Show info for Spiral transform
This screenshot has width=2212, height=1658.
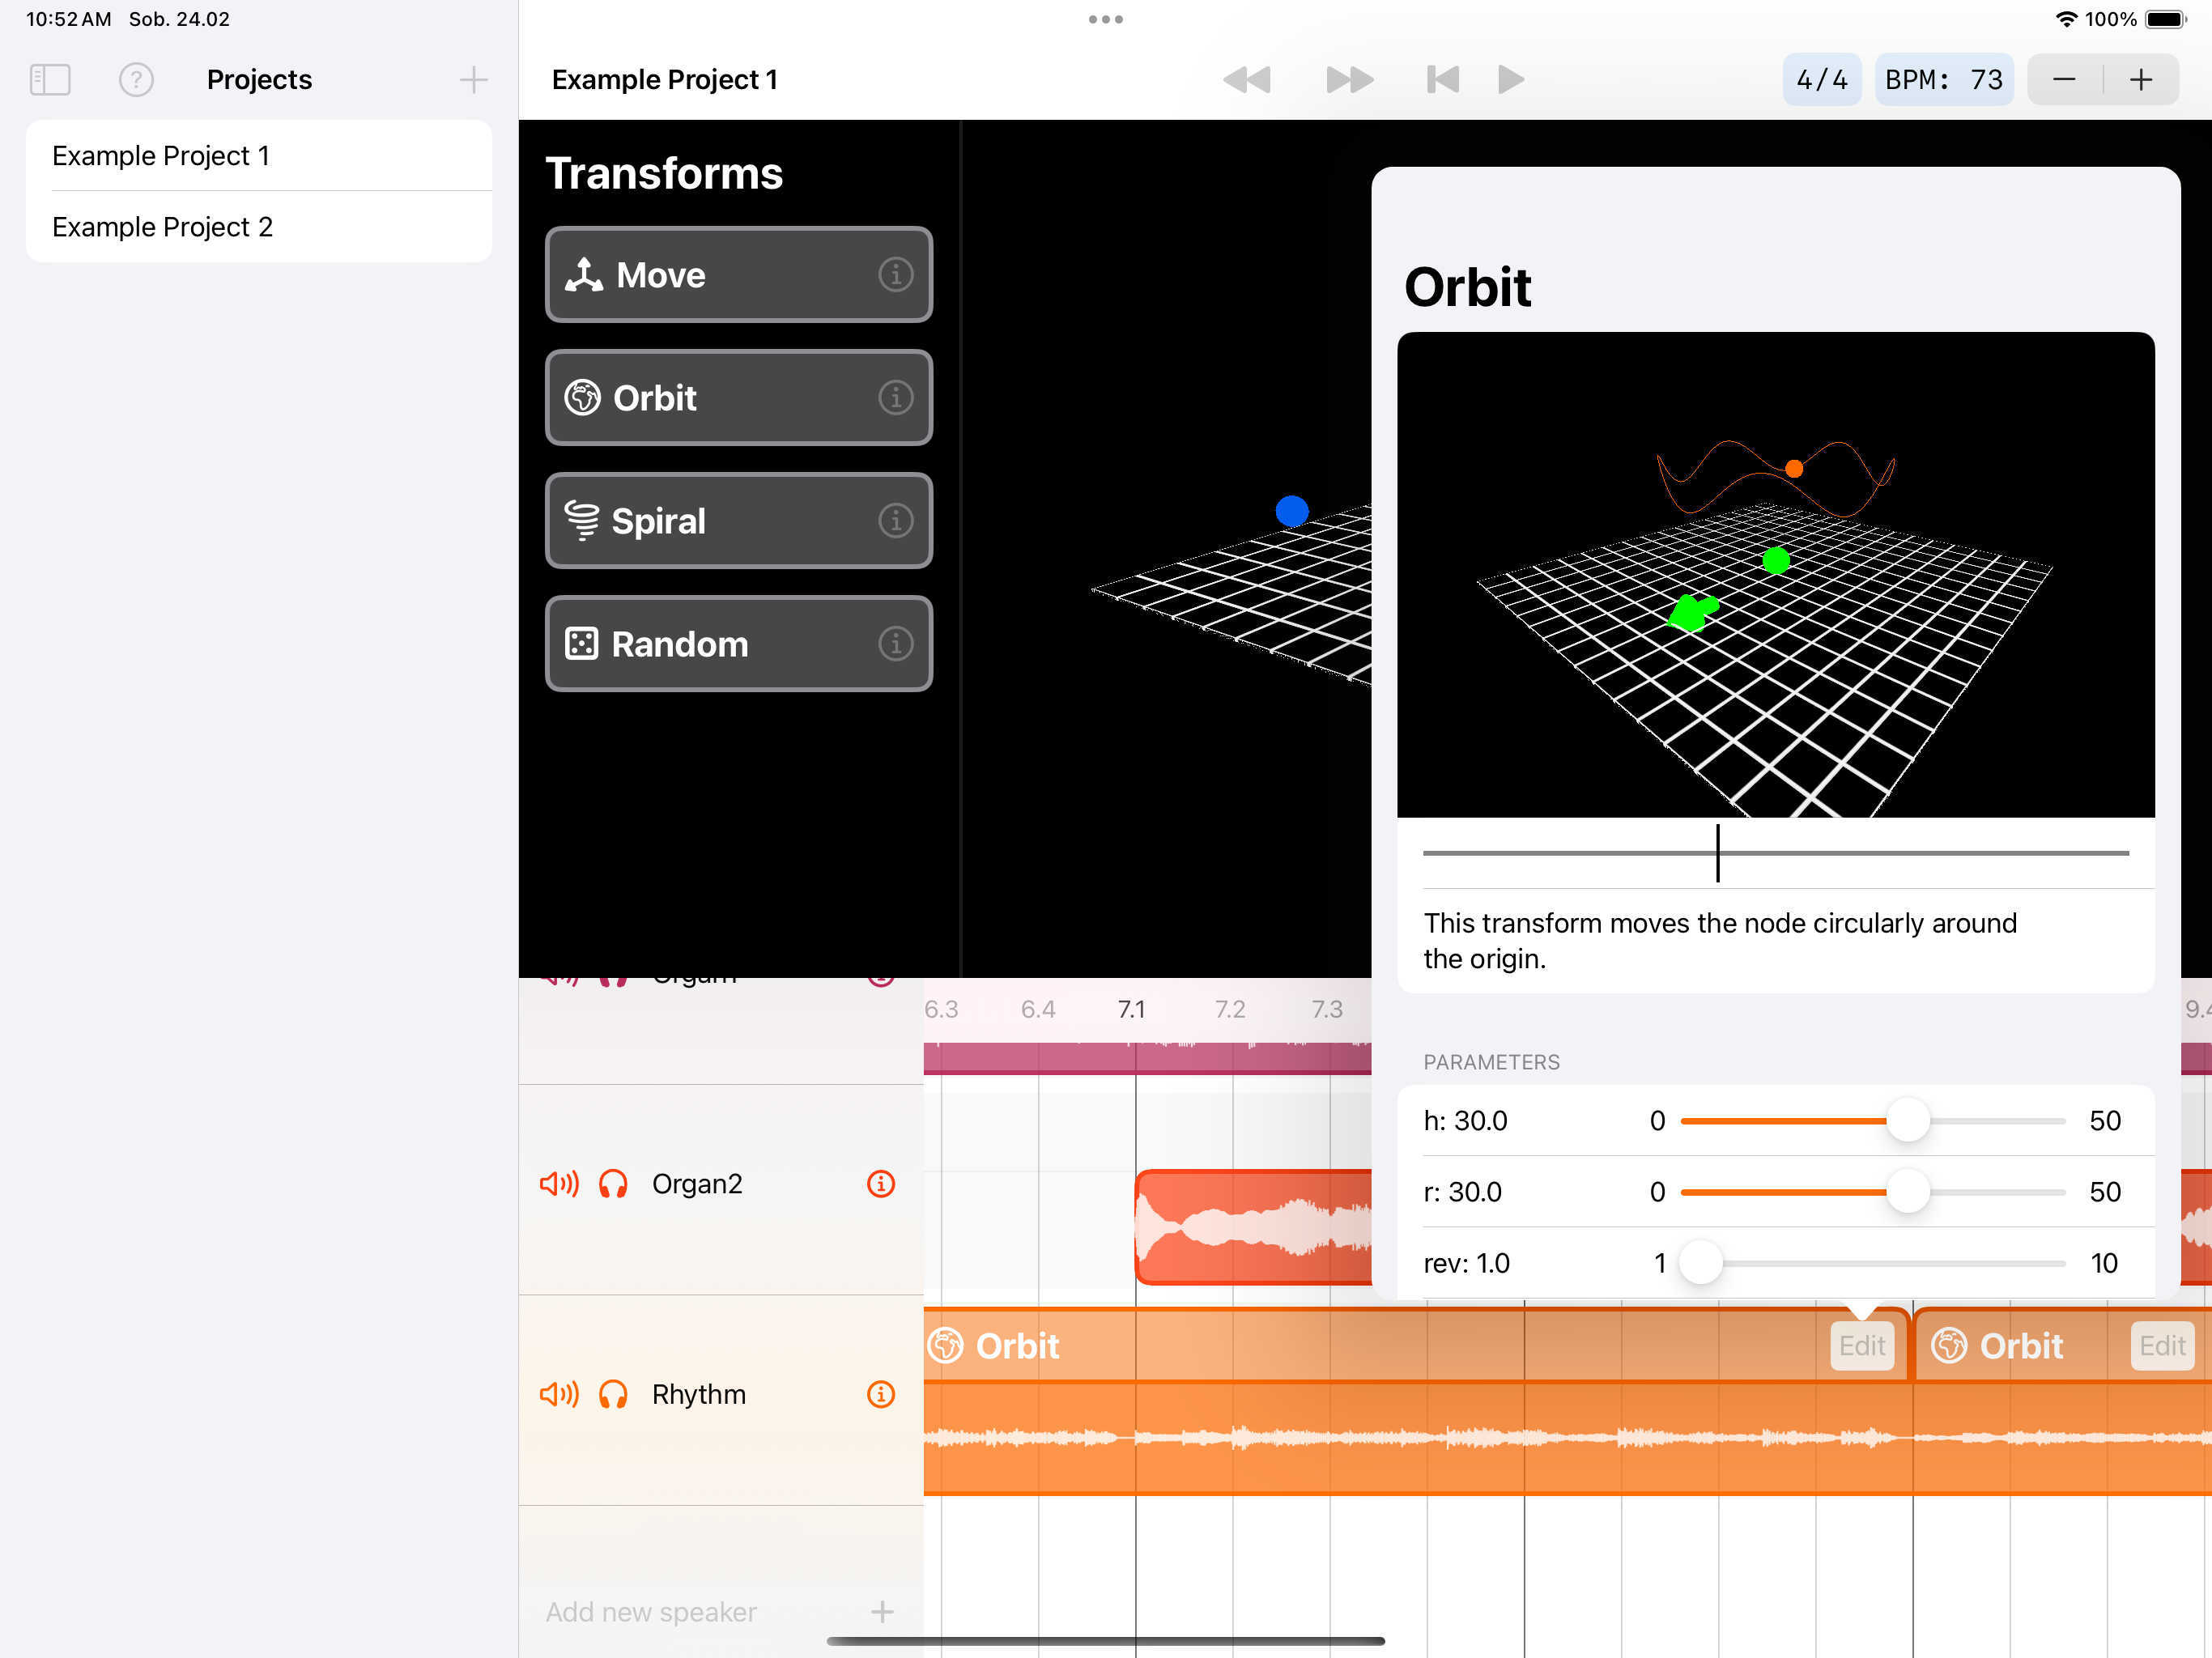tap(895, 521)
